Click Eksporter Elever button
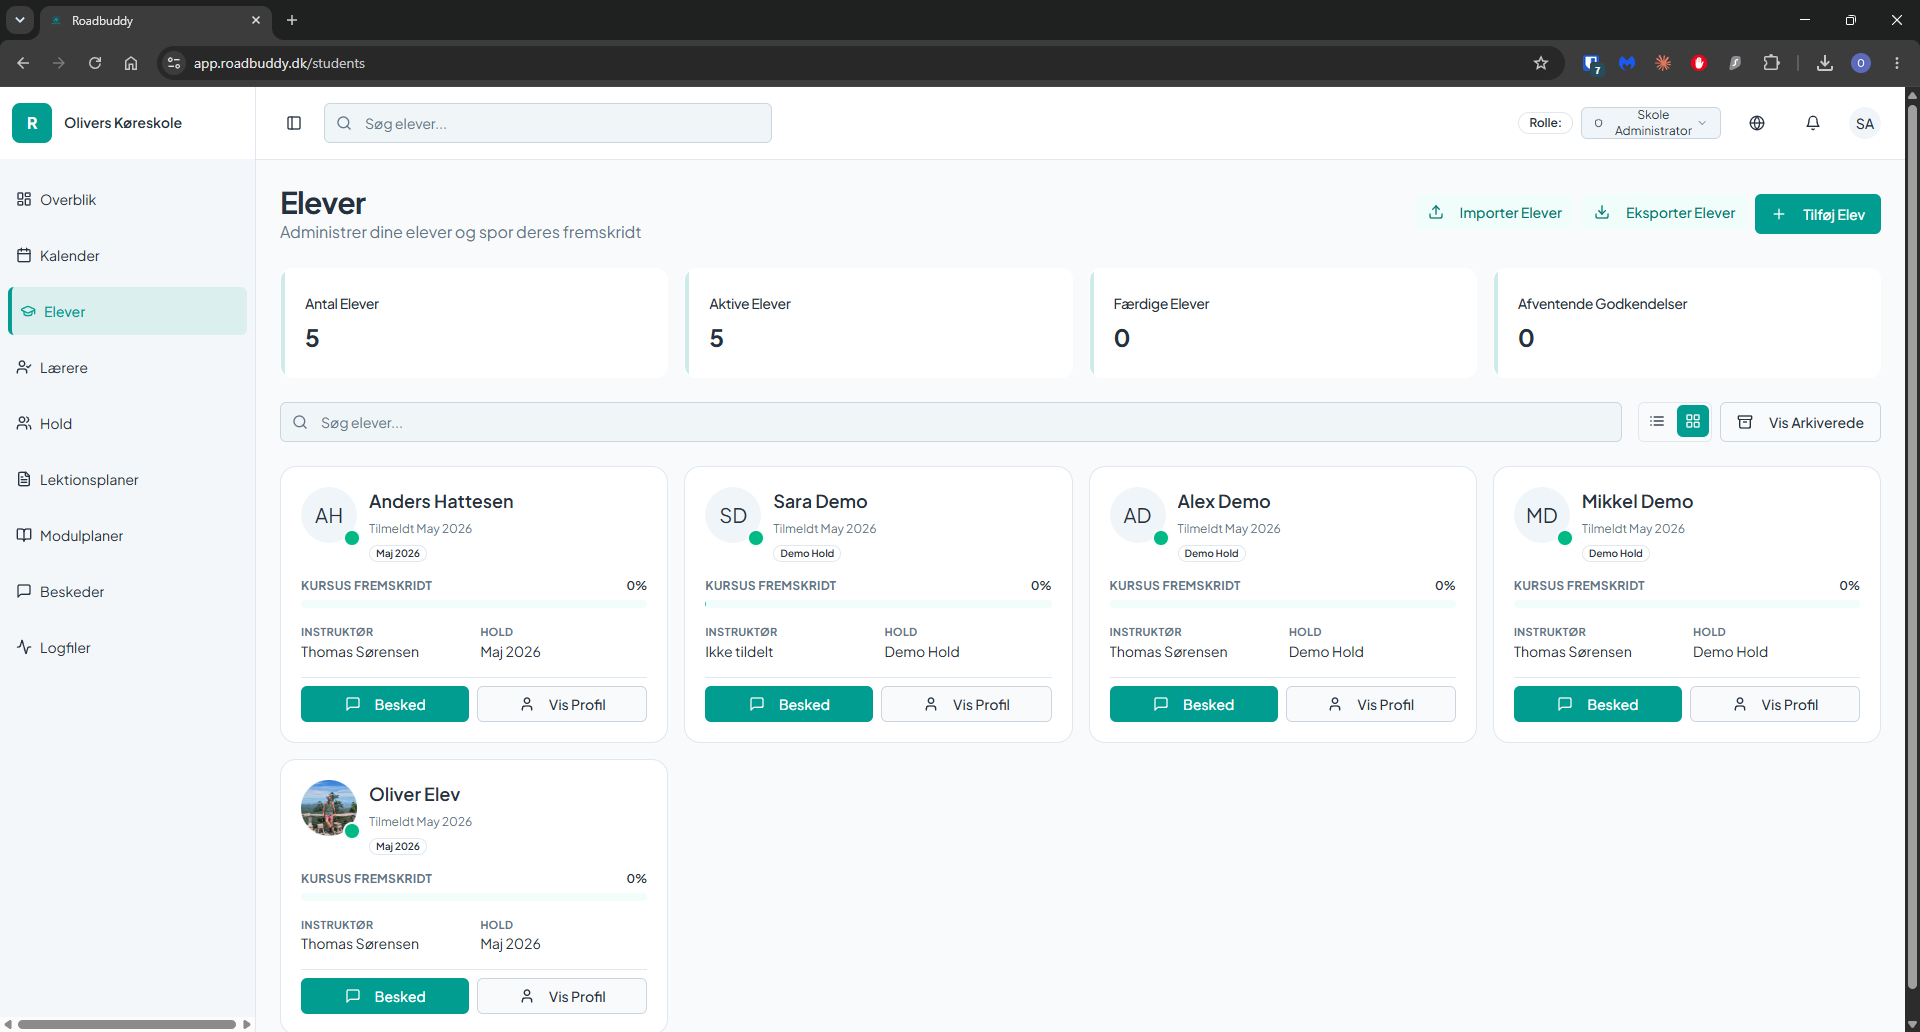This screenshot has height=1032, width=1920. (1665, 213)
